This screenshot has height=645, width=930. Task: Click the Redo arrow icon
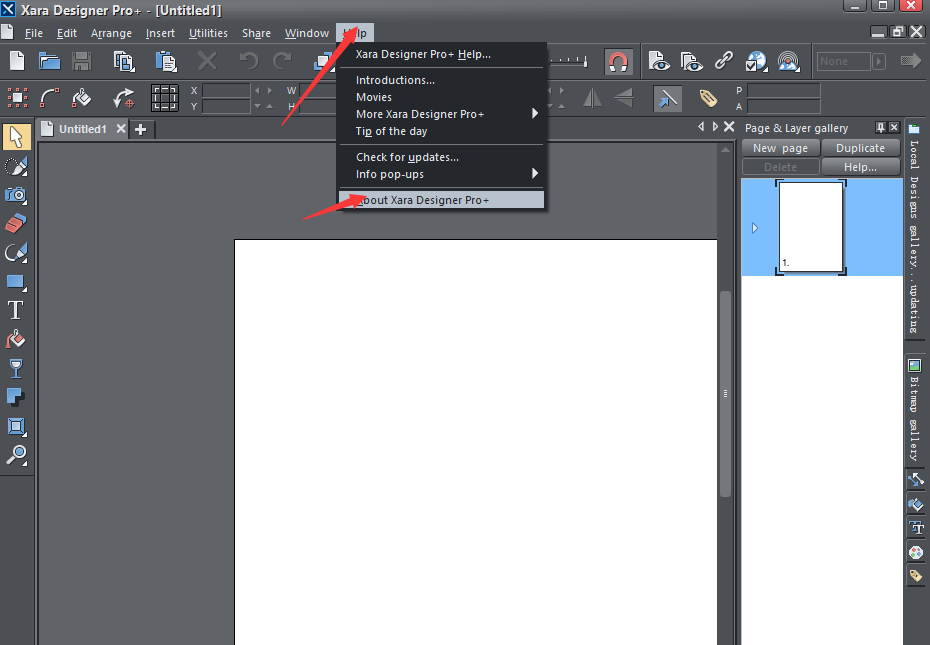click(x=283, y=61)
